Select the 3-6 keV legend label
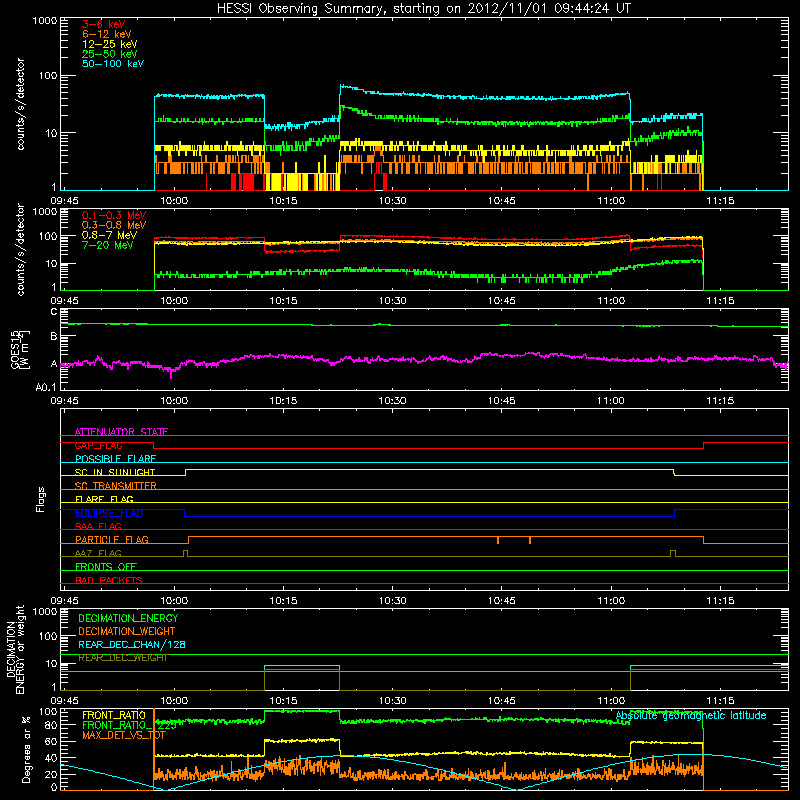The width and height of the screenshot is (800, 800). [x=104, y=24]
